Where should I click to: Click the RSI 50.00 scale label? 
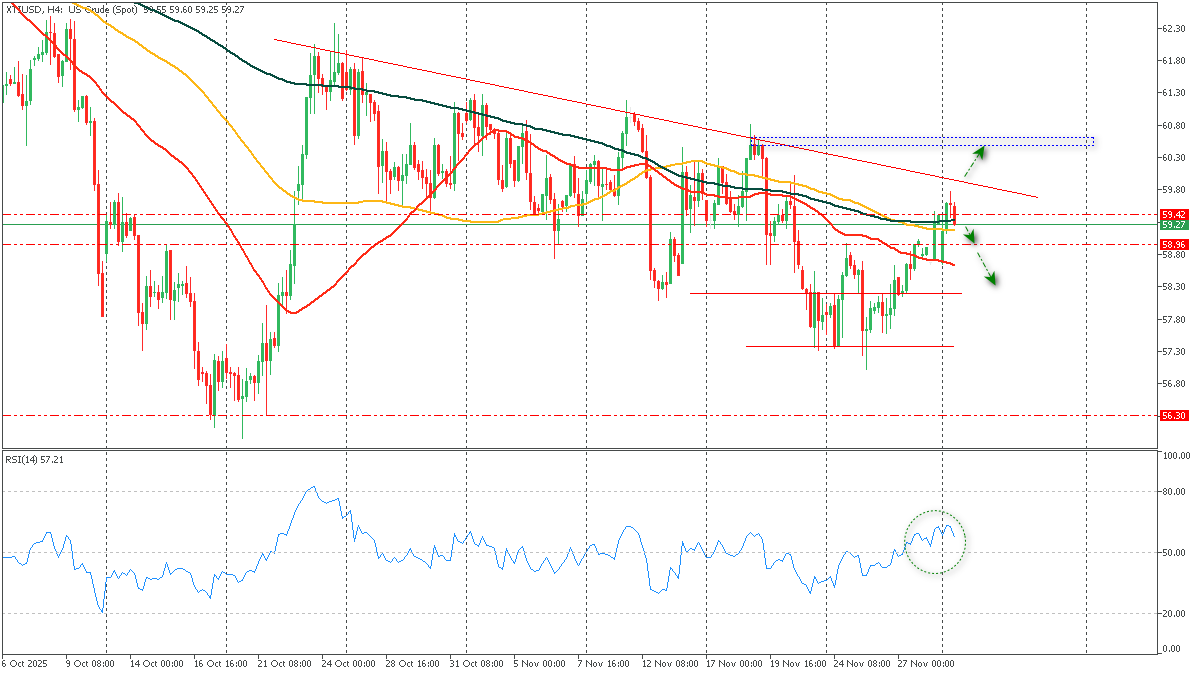click(1174, 553)
